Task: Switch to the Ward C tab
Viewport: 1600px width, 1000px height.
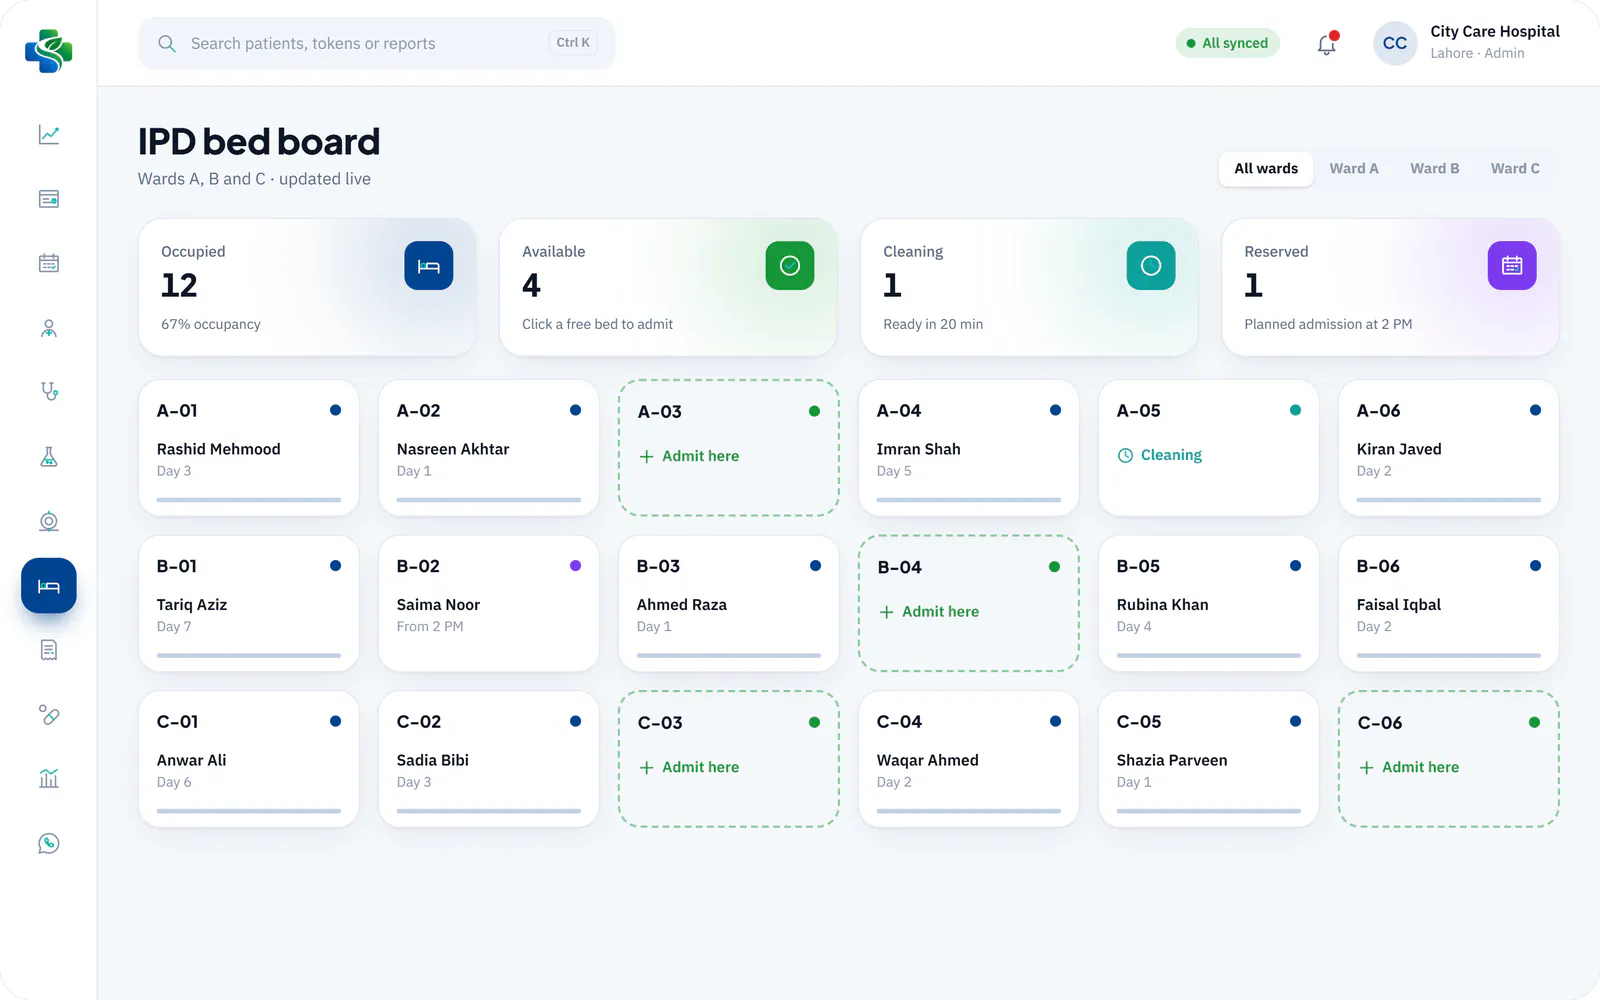Action: [x=1515, y=169]
